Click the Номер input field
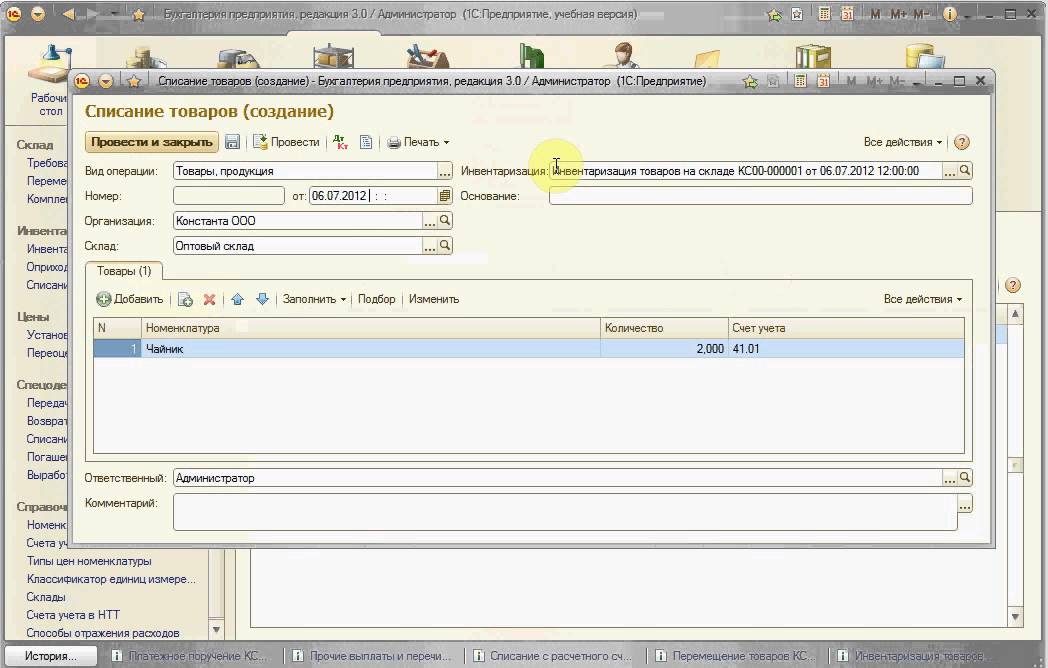 click(229, 195)
